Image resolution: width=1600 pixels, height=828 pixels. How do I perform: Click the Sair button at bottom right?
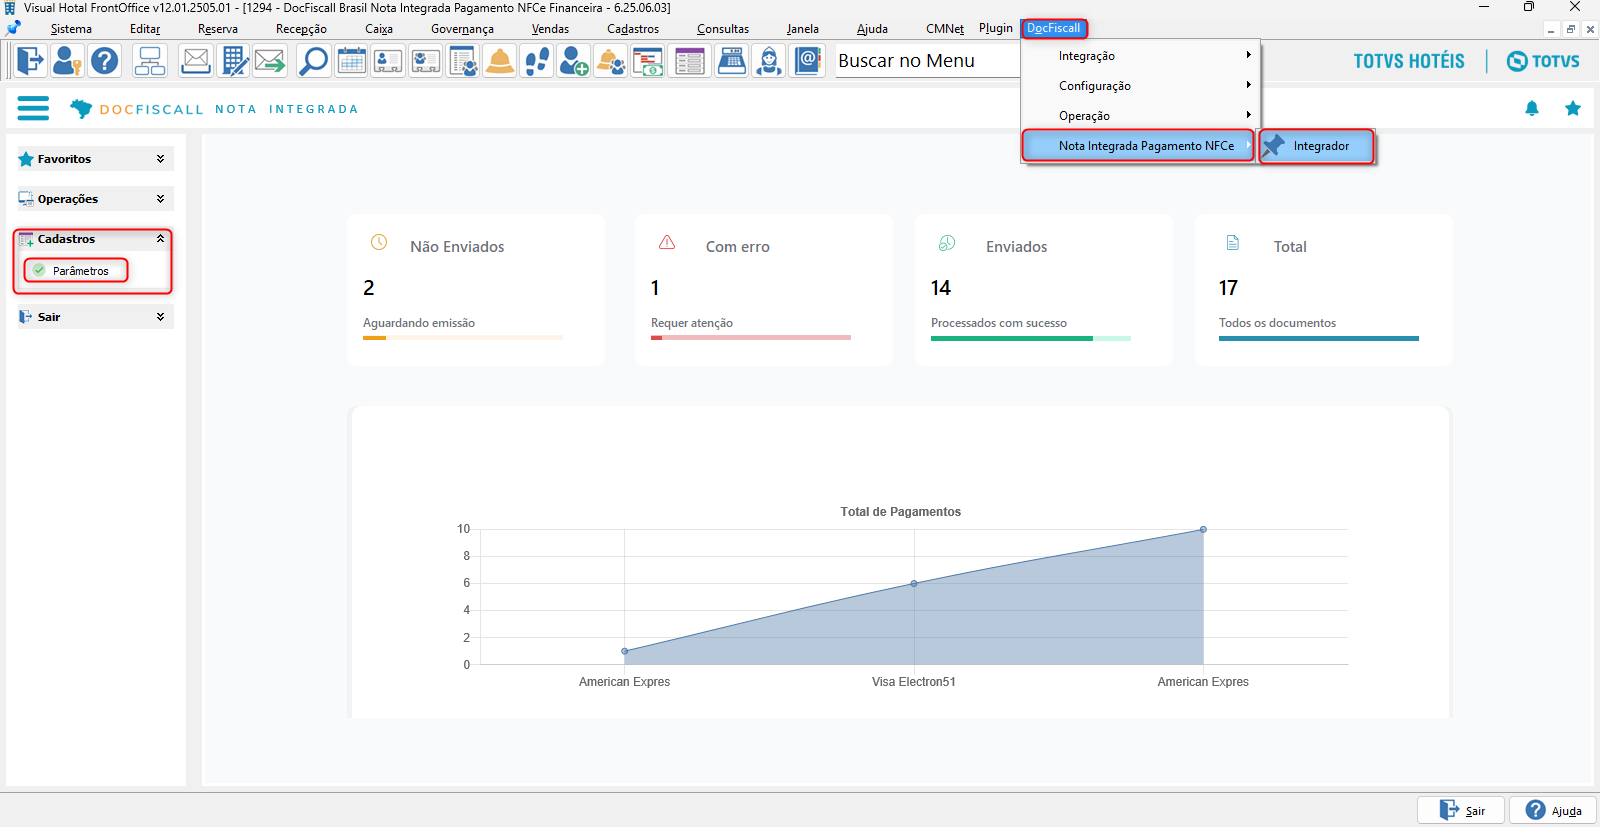click(x=1461, y=810)
